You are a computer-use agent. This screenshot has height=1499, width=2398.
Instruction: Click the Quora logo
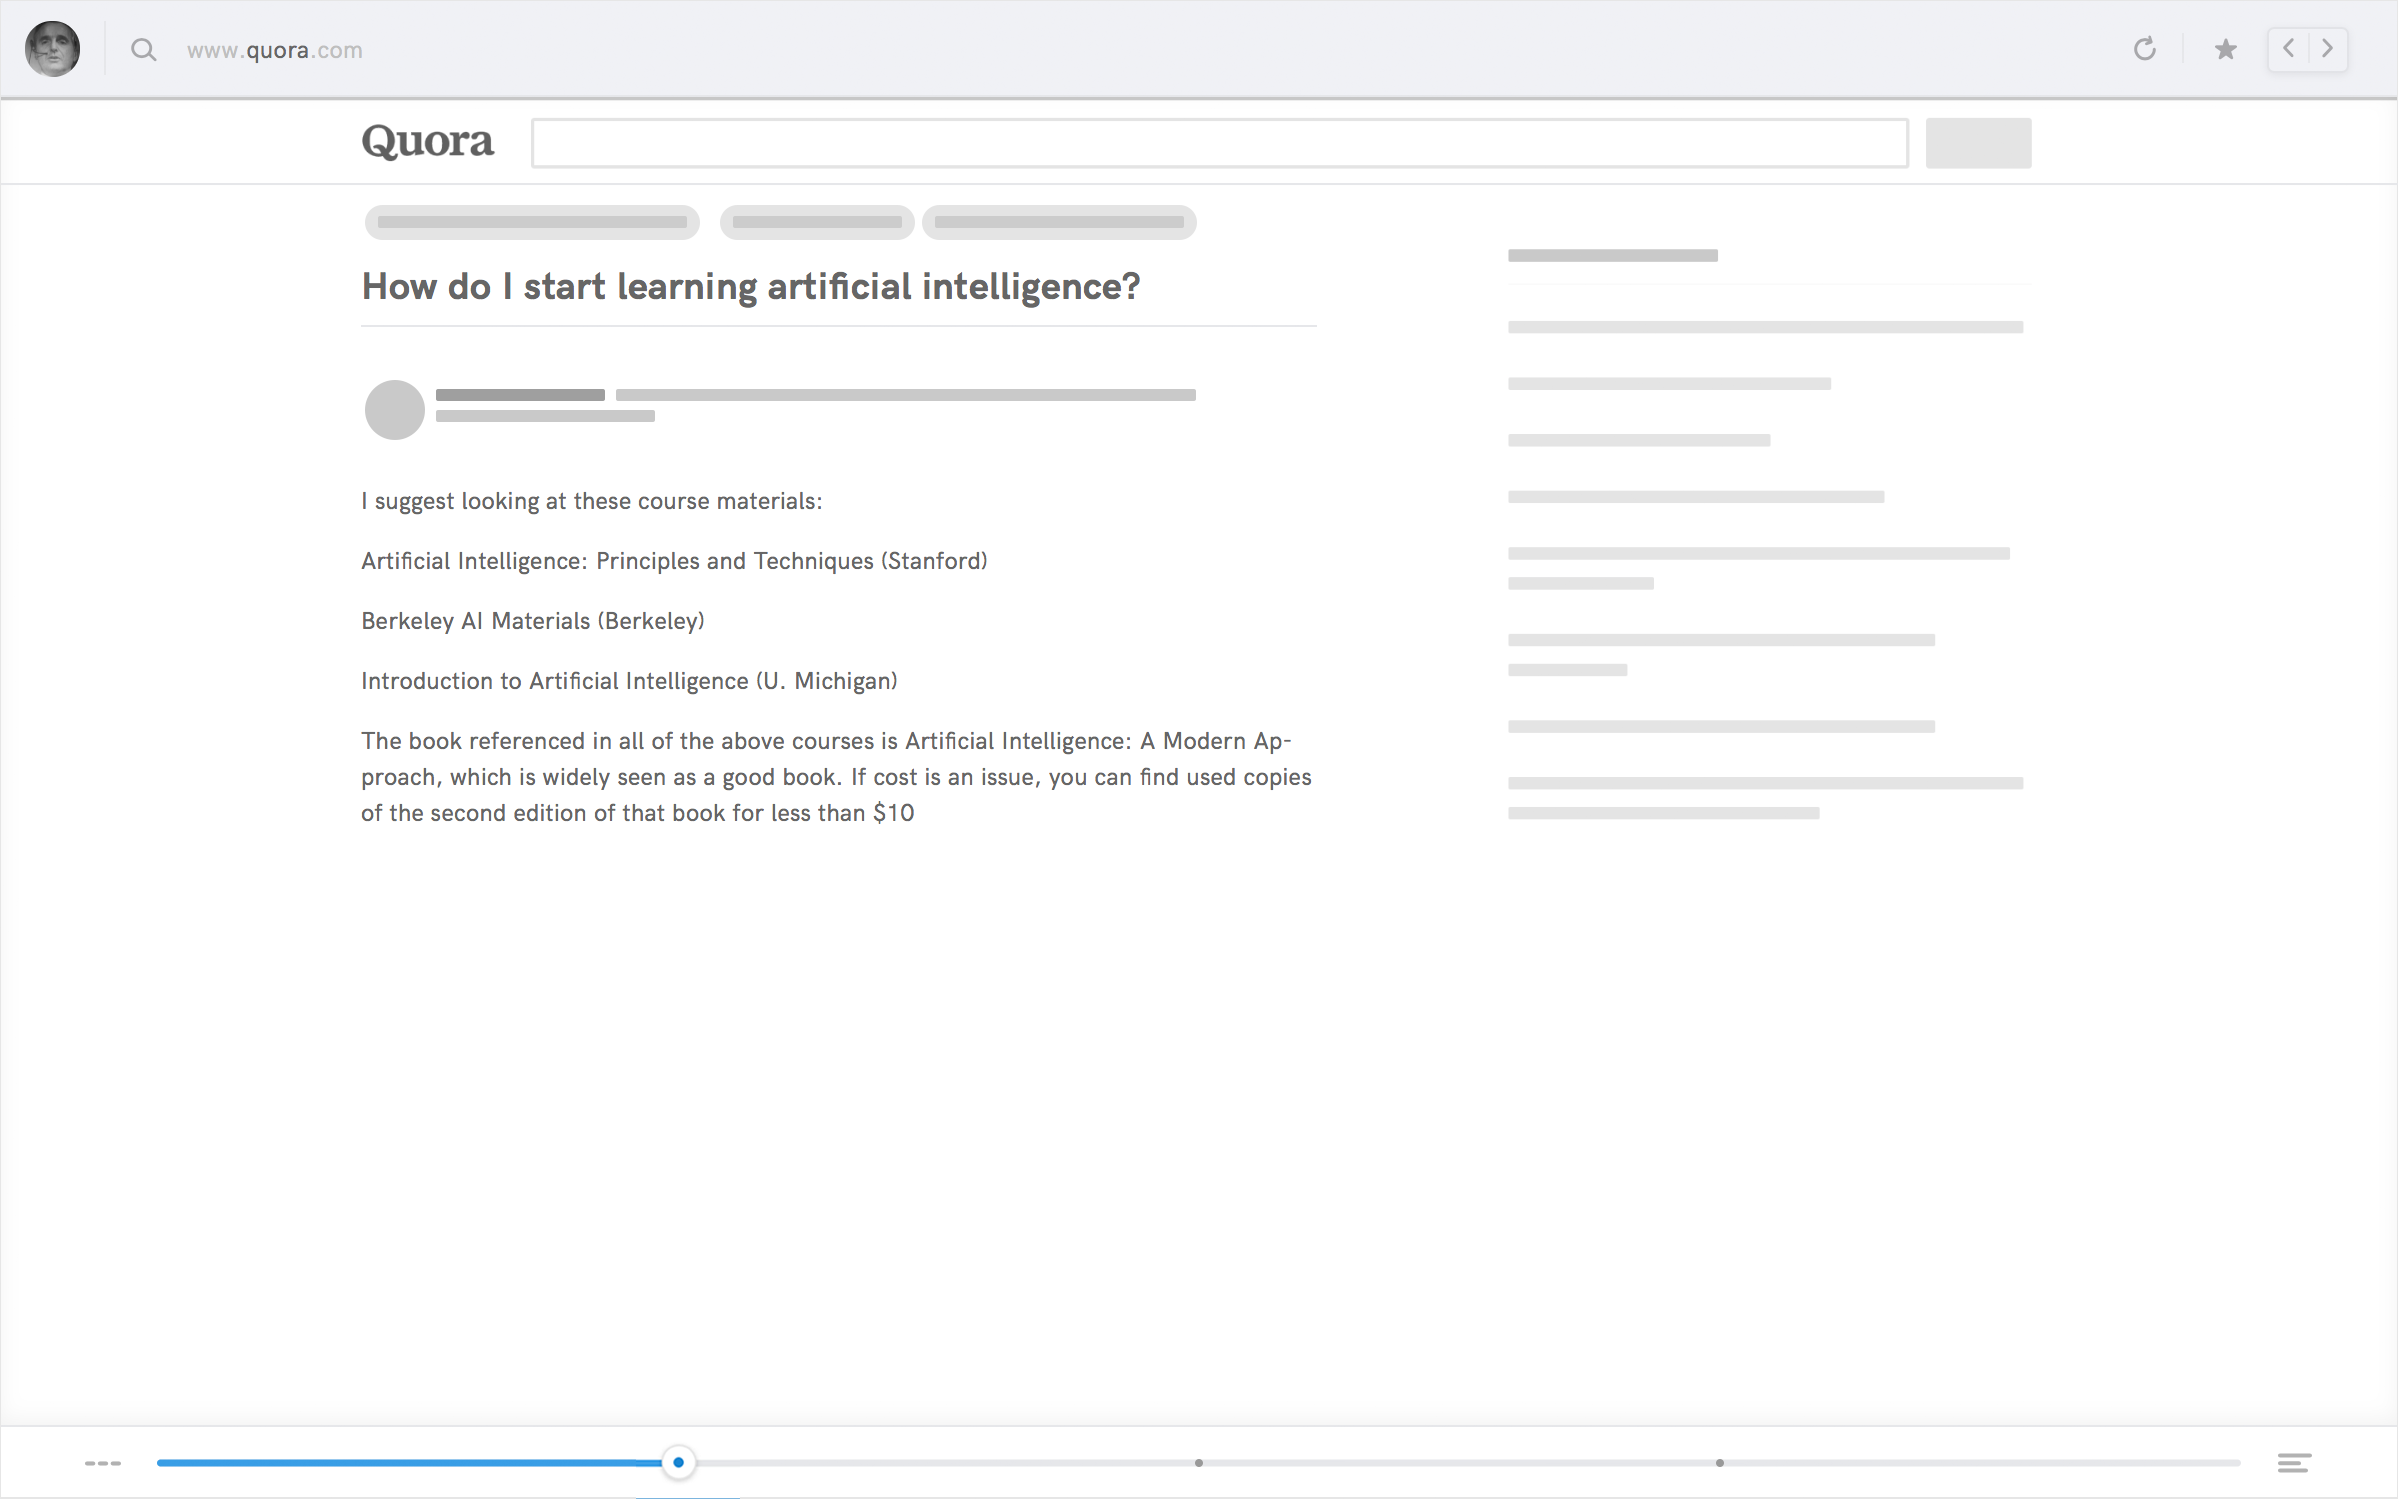tap(427, 142)
